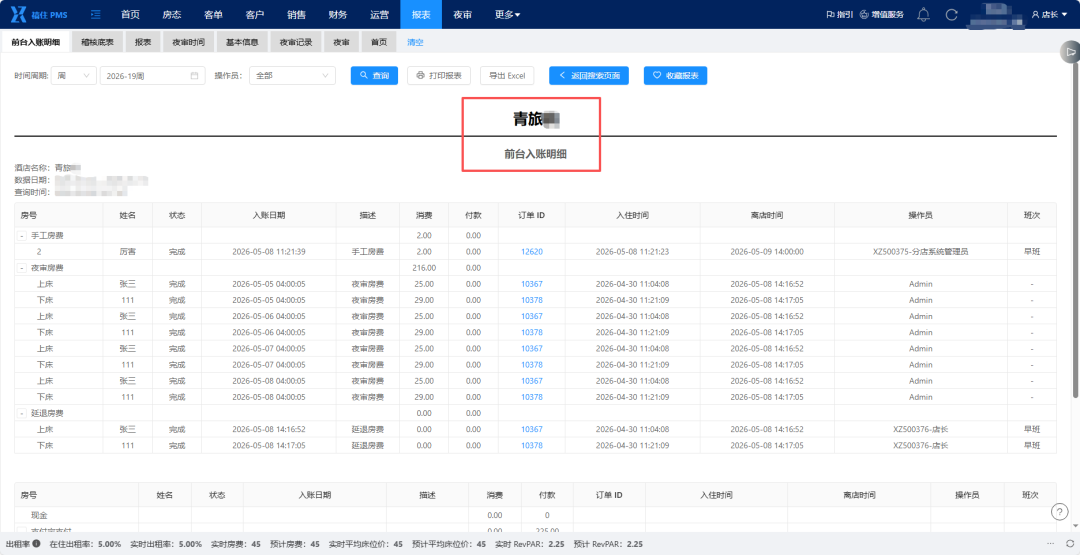This screenshot has width=1080, height=555.
Task: Expand the 更多 menu
Action: click(x=508, y=14)
